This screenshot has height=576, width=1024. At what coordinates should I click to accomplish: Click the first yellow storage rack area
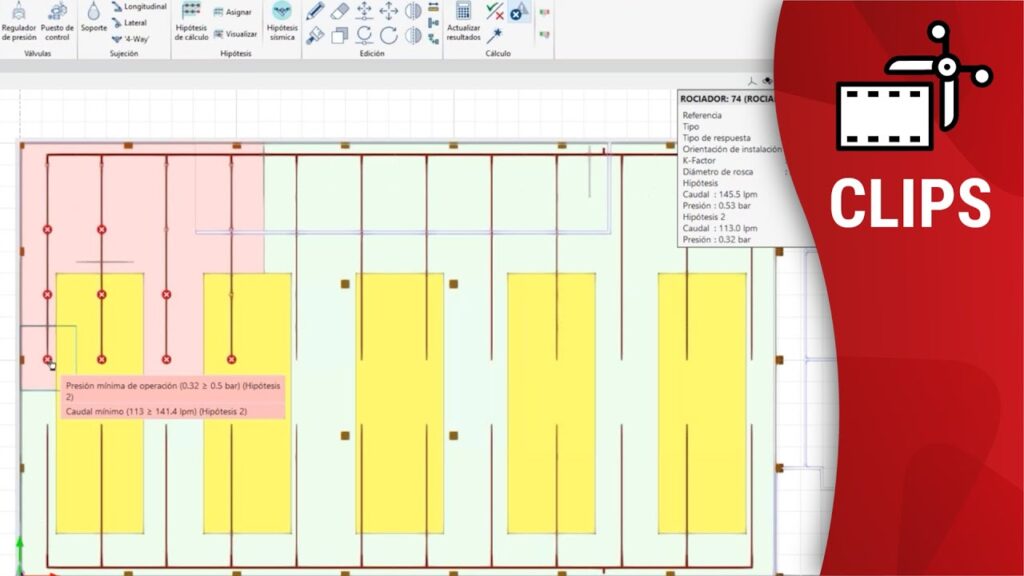click(x=99, y=450)
